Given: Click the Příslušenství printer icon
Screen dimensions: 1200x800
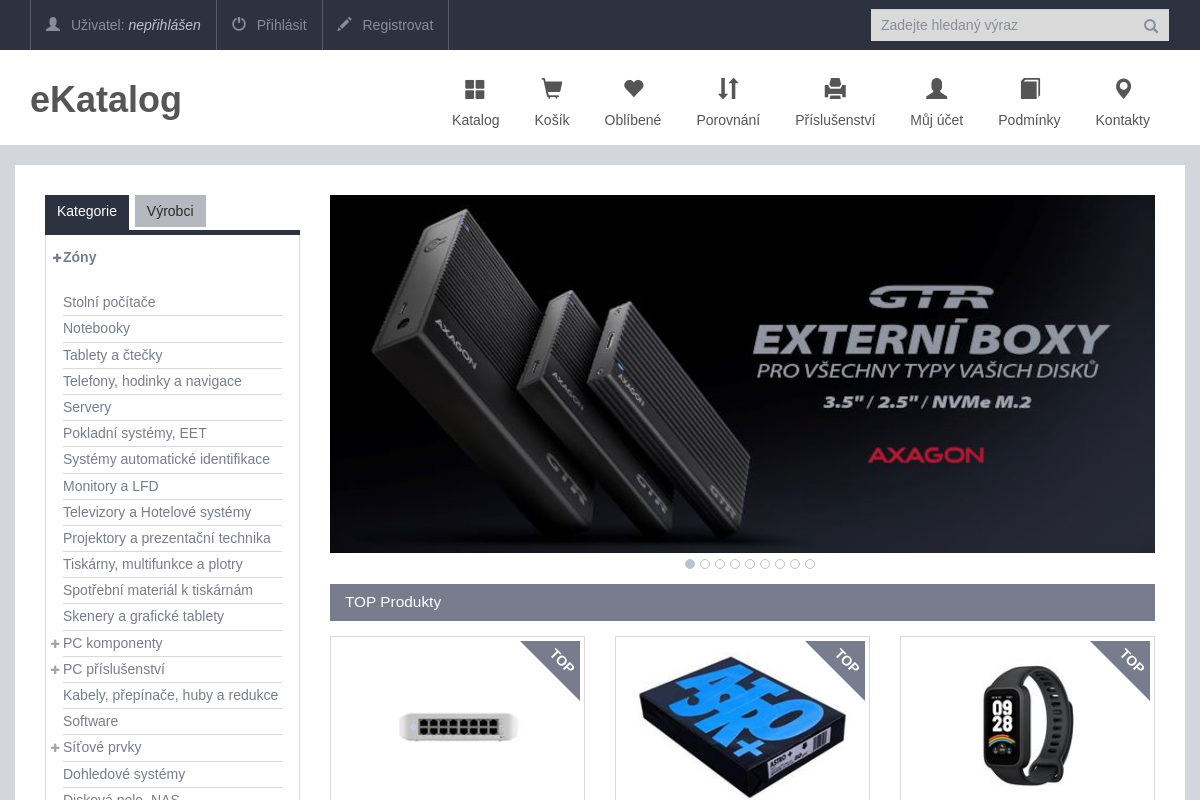Looking at the screenshot, I should pyautogui.click(x=835, y=90).
